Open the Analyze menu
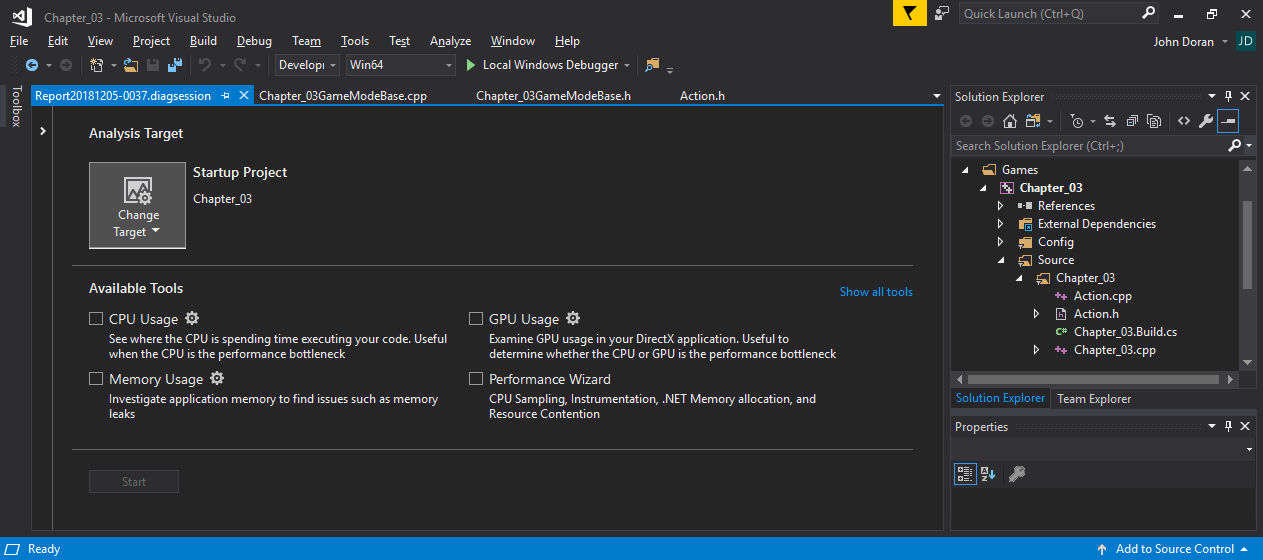1263x560 pixels. coord(450,41)
